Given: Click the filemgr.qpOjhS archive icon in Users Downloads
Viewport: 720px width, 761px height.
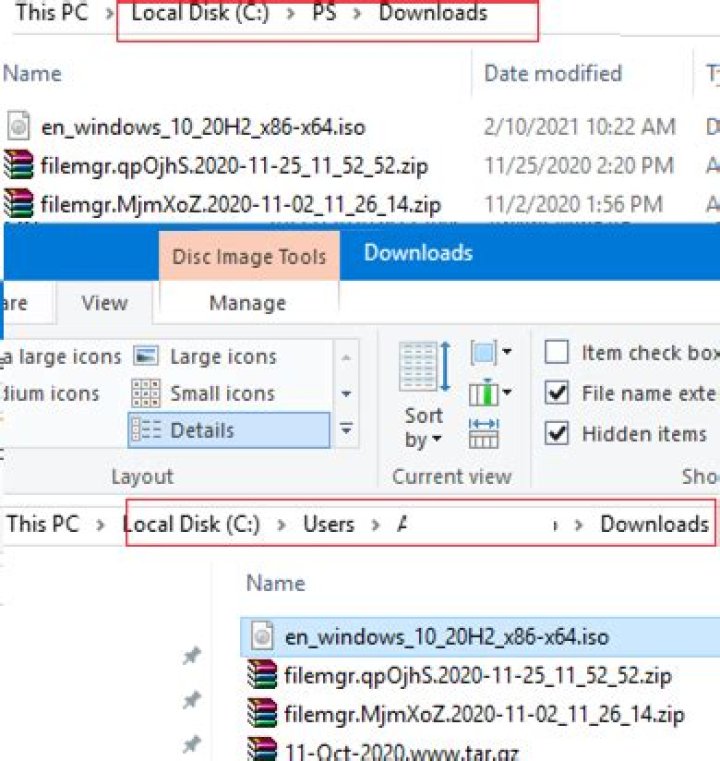Looking at the screenshot, I should click(262, 675).
